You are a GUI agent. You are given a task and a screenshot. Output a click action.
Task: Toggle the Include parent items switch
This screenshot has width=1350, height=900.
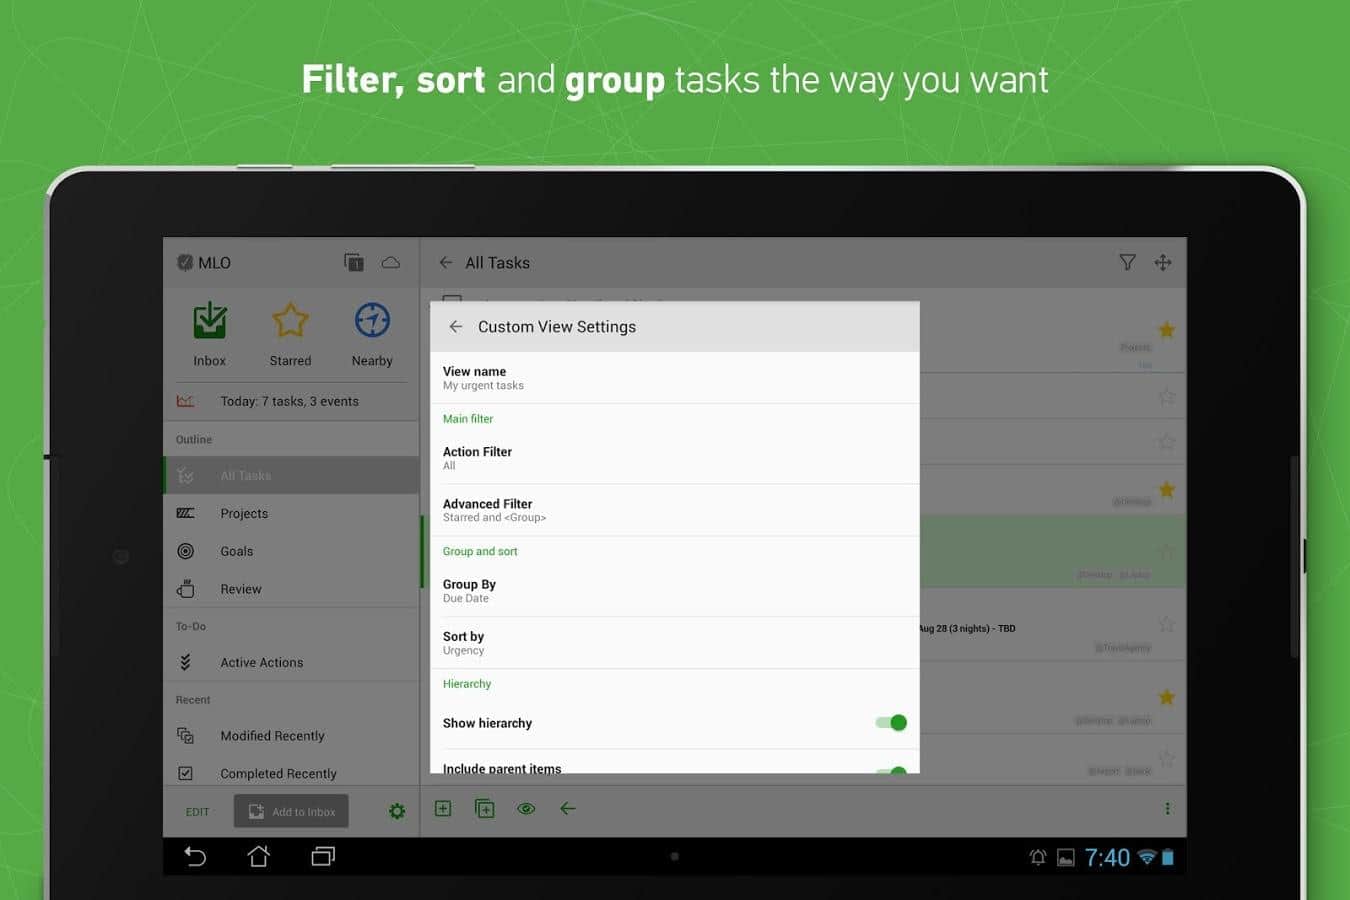click(890, 770)
